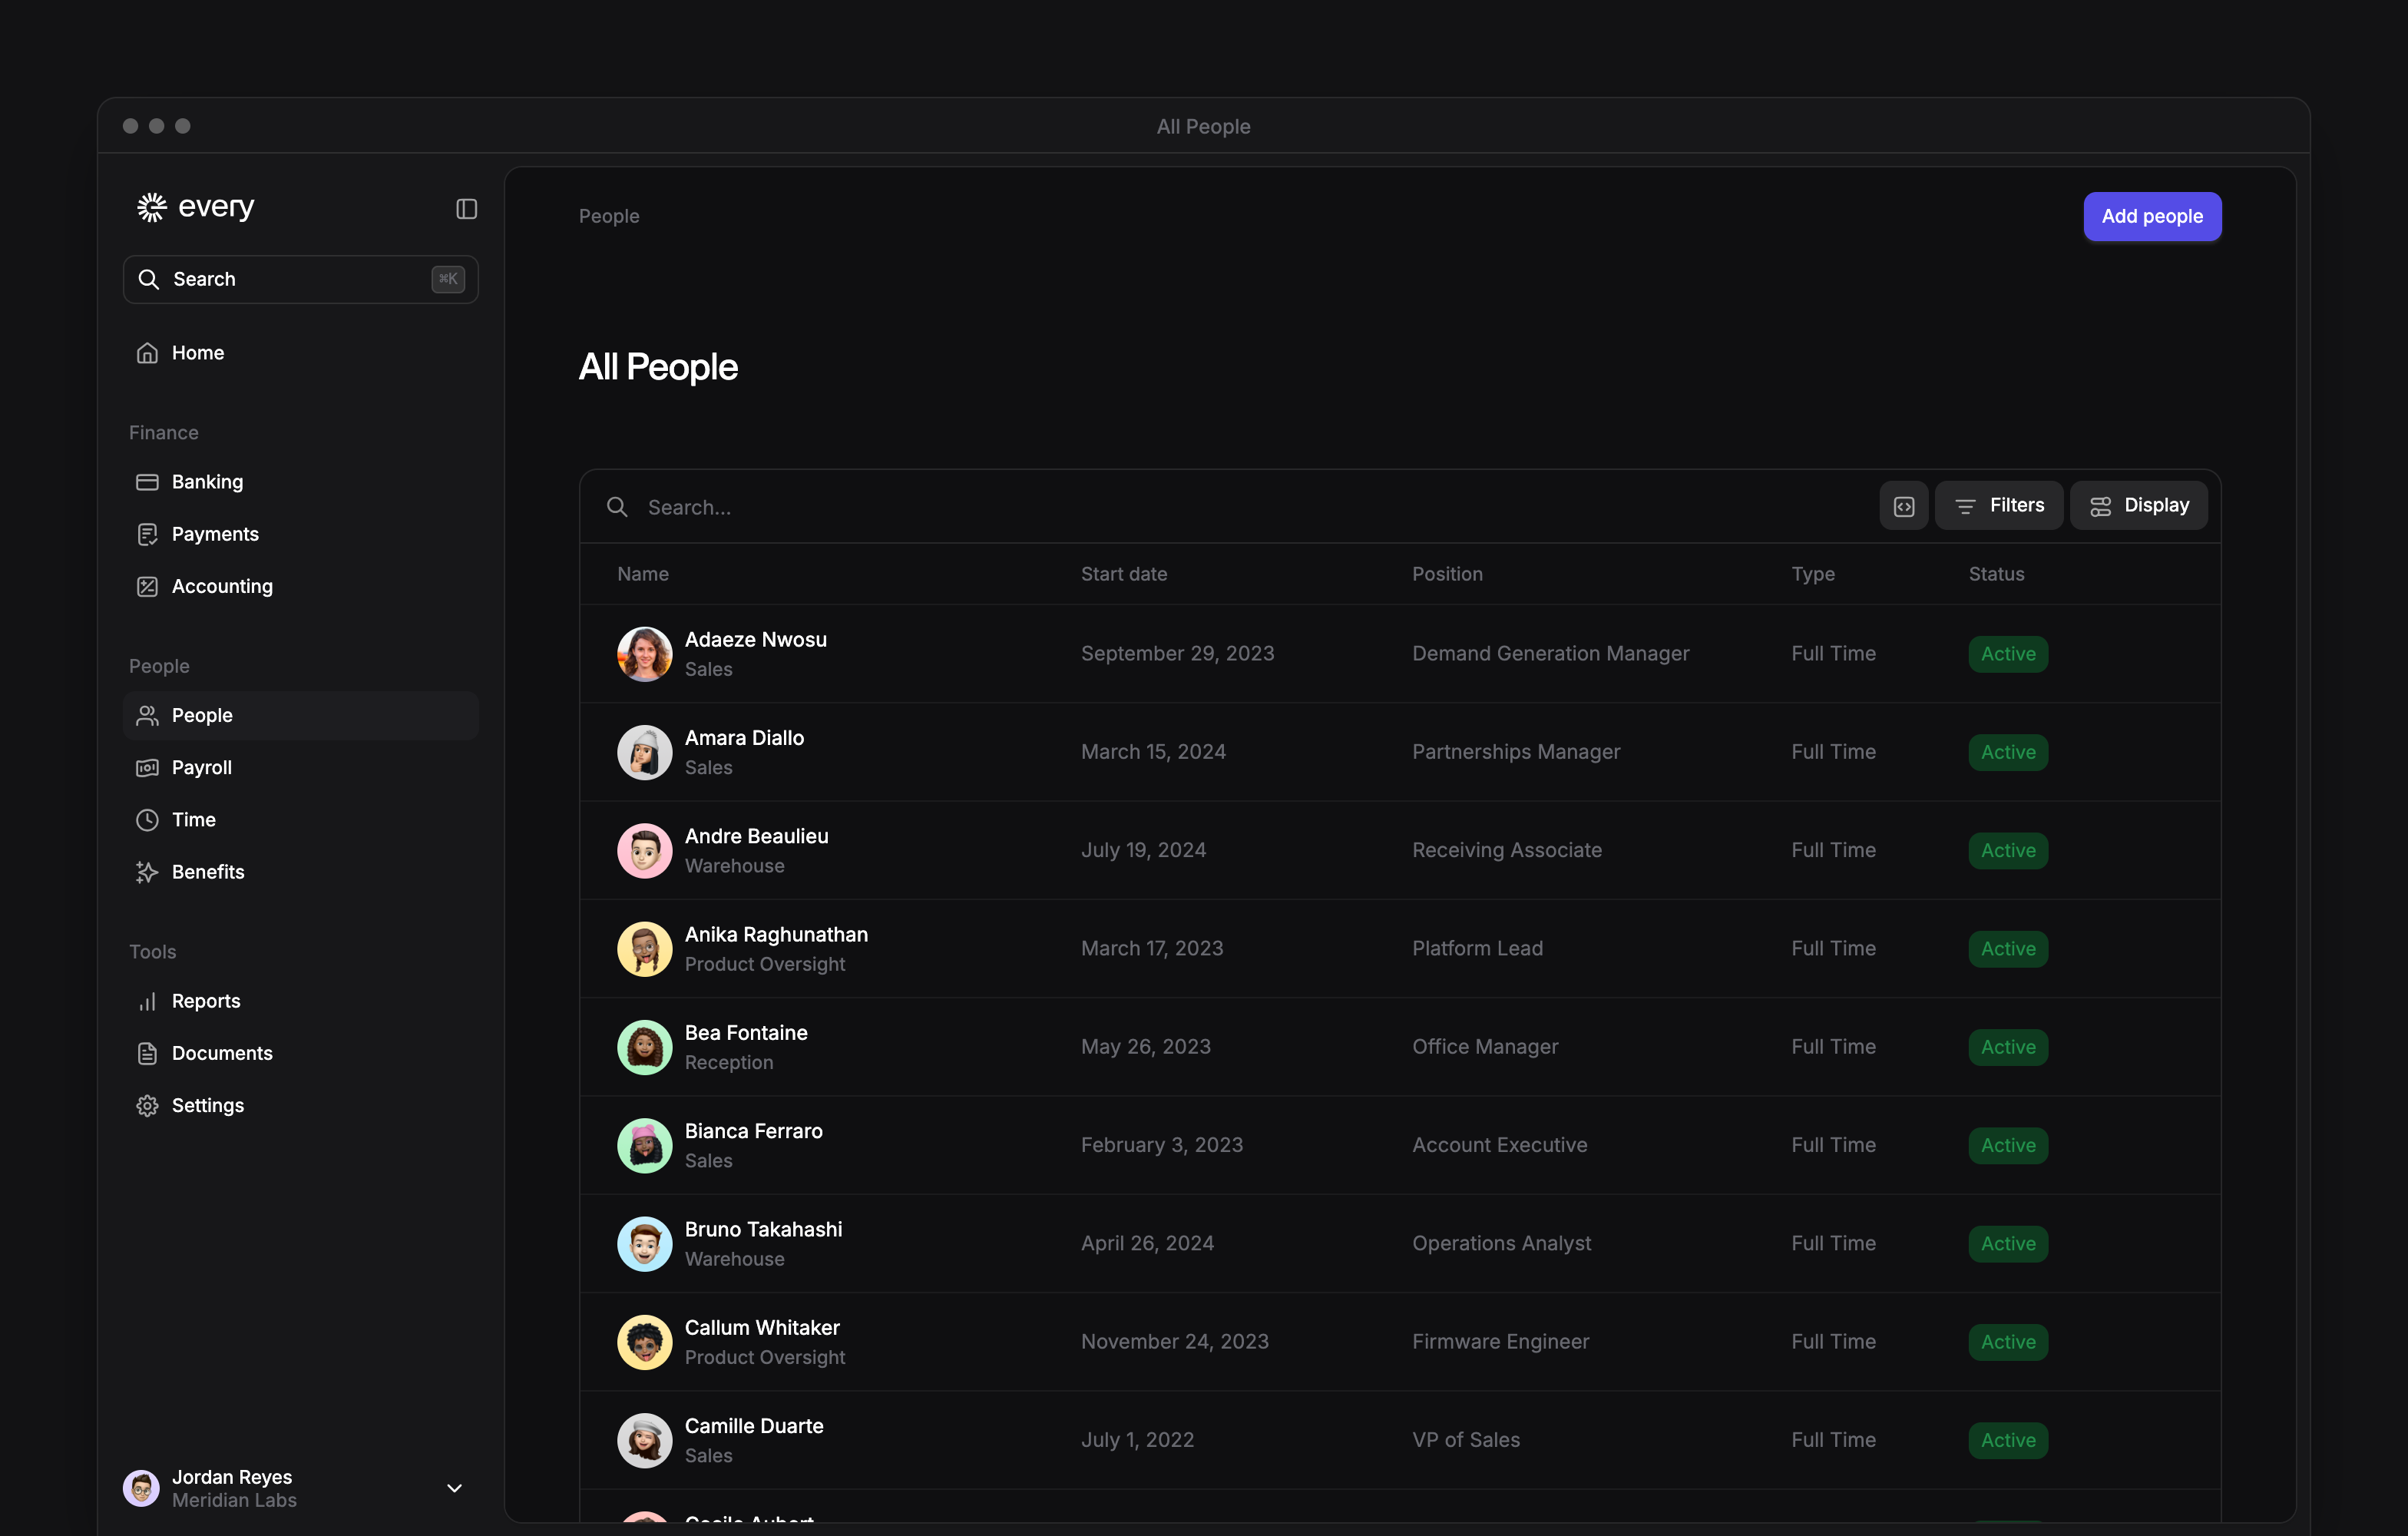The height and width of the screenshot is (1536, 2408).
Task: Click the Payroll banknote icon
Action: pos(147,768)
